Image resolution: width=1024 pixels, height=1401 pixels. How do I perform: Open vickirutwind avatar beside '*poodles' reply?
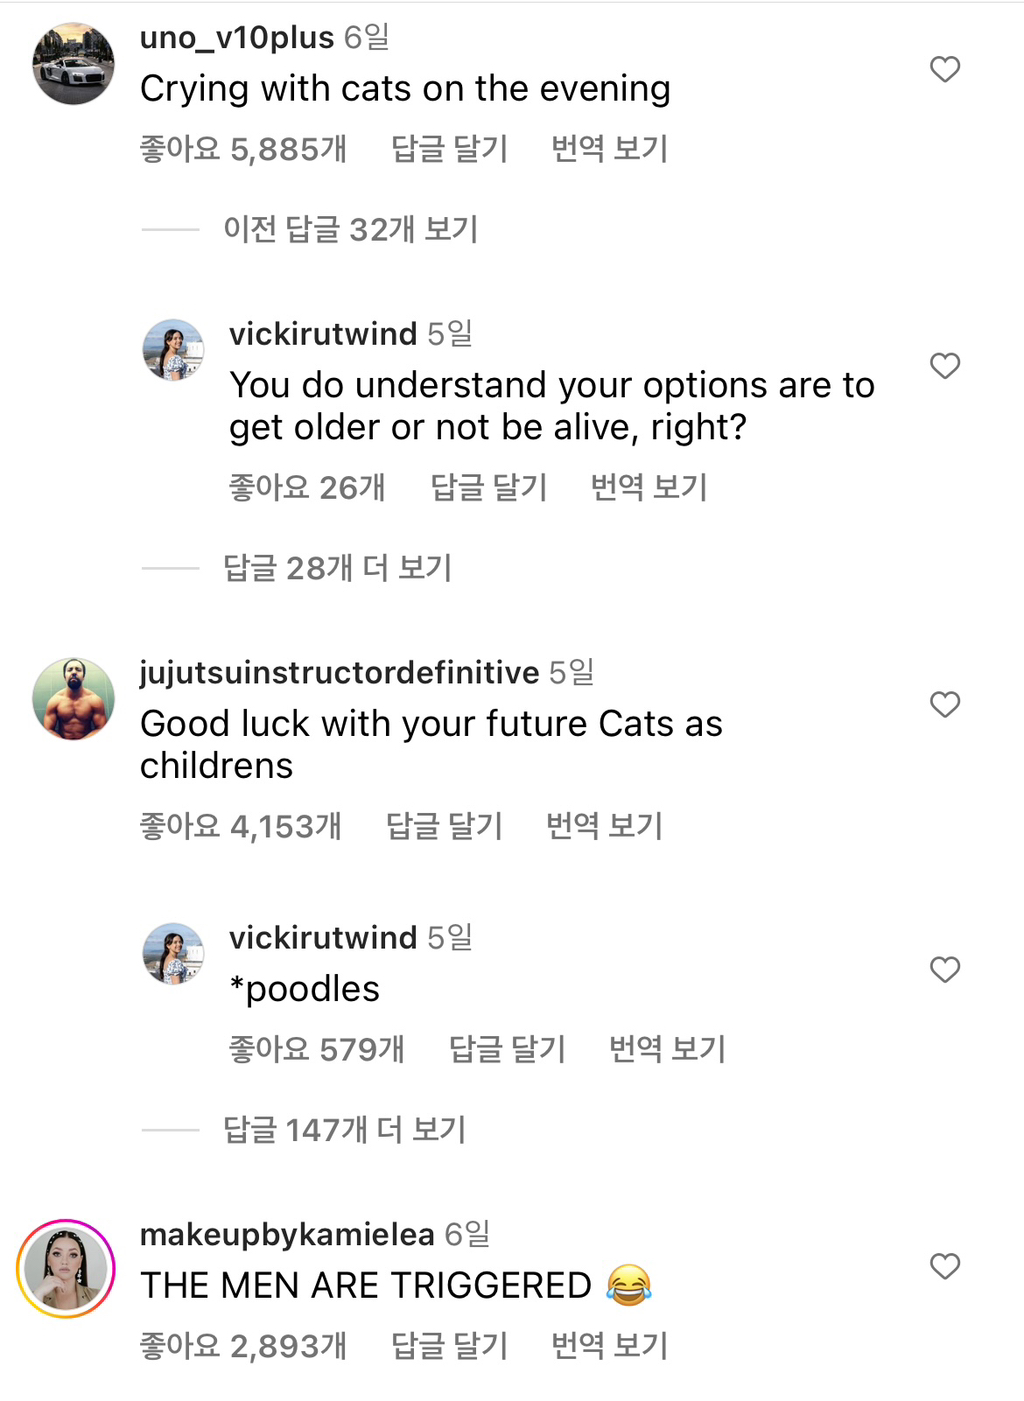(x=173, y=954)
